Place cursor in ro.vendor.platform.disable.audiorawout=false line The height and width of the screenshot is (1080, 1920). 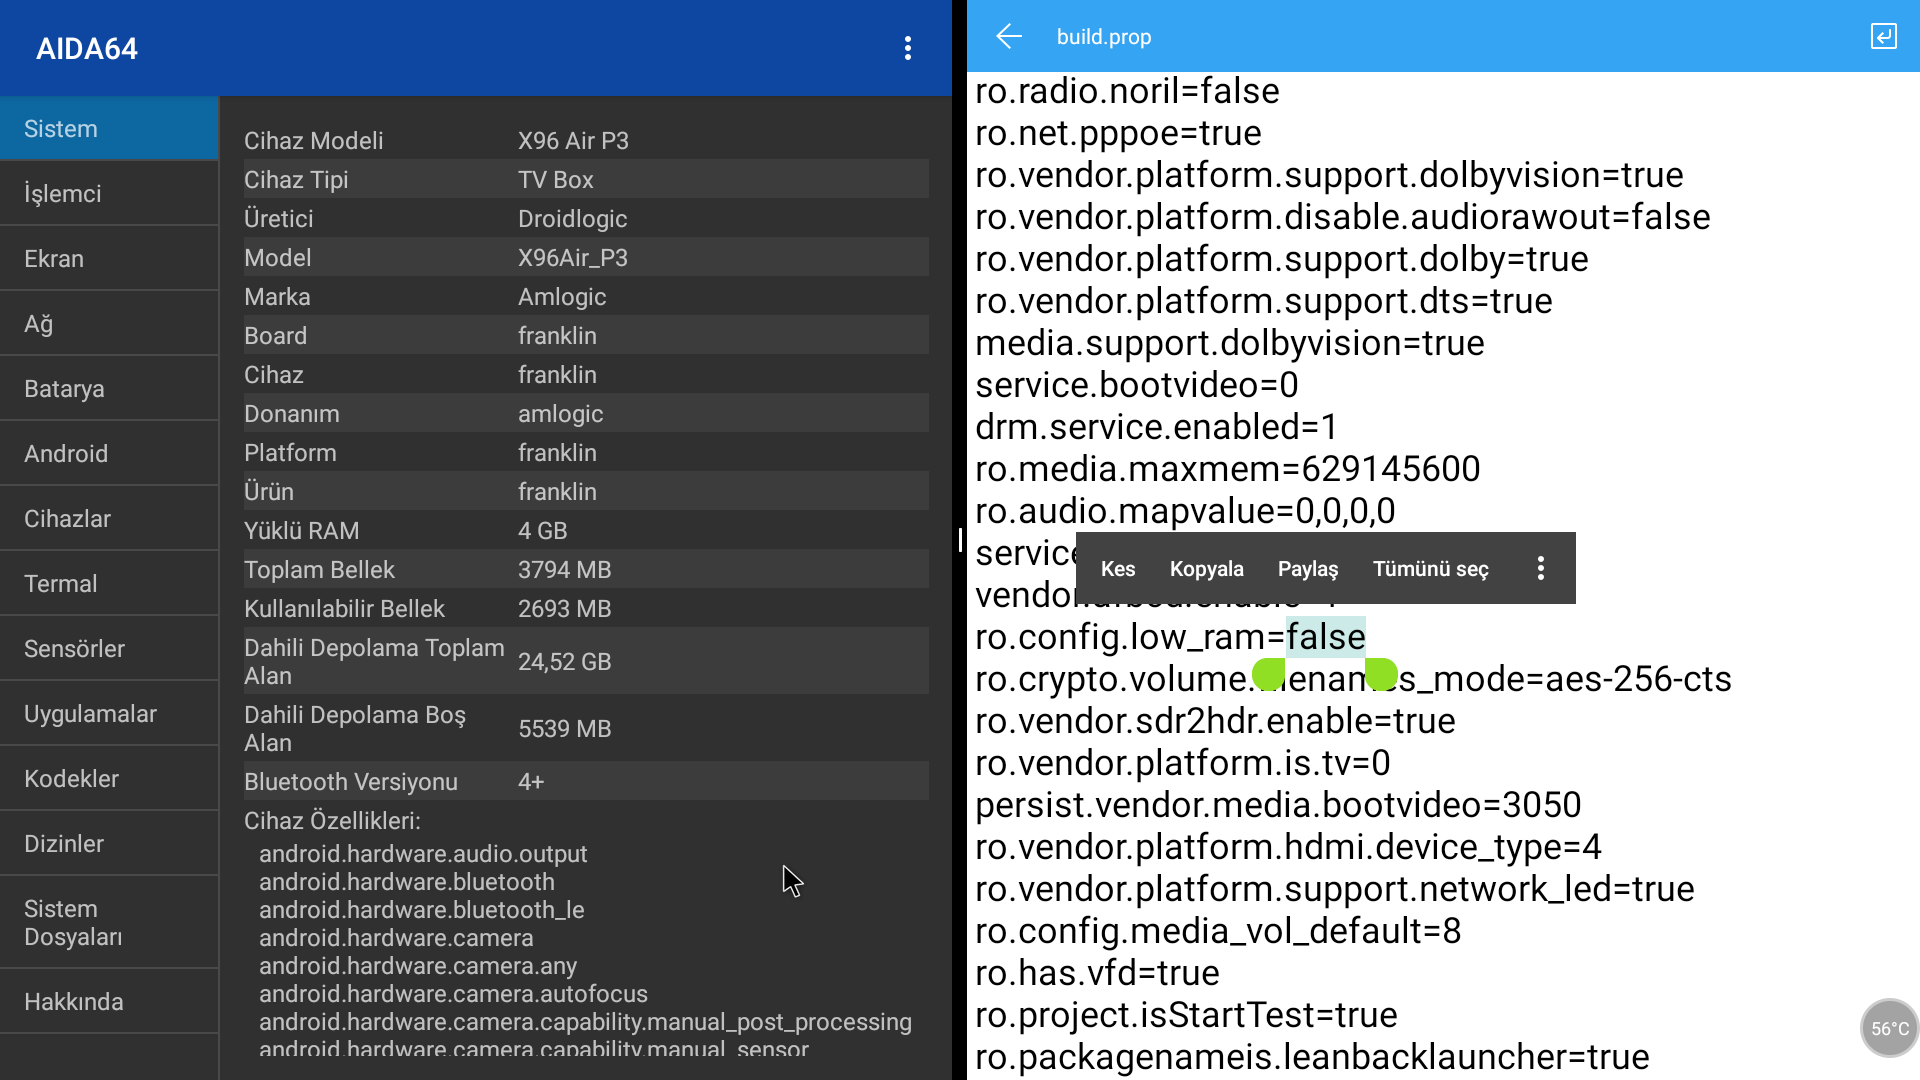coord(1343,217)
